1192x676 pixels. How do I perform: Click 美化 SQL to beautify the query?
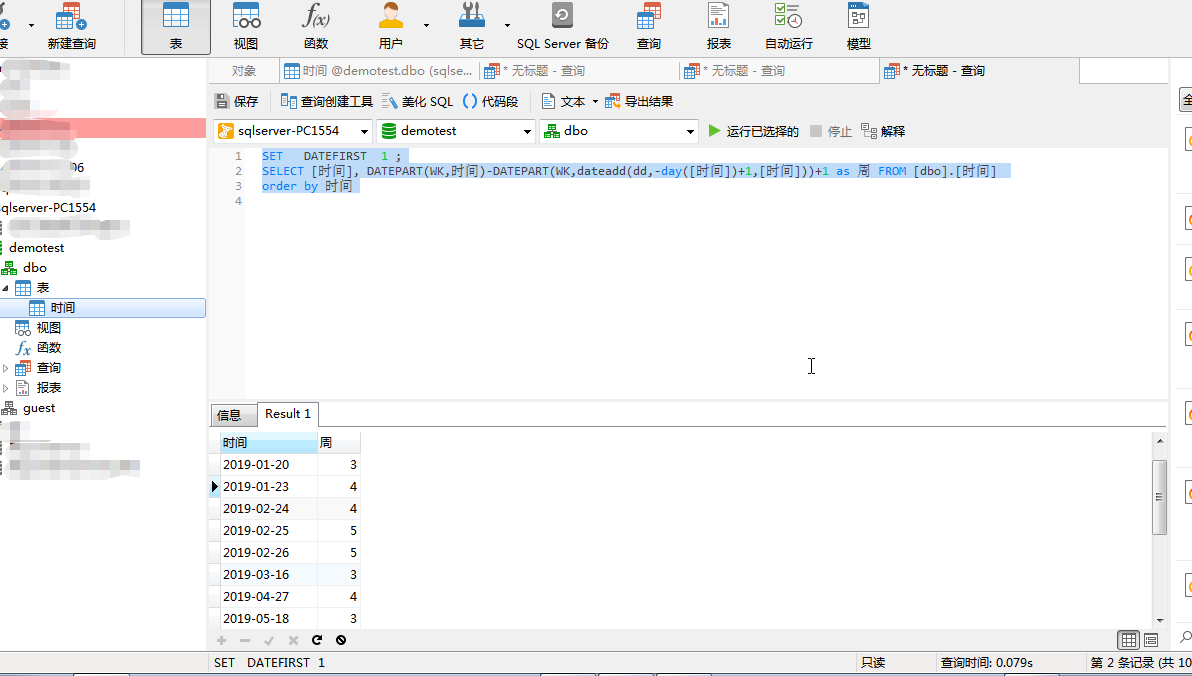(418, 101)
